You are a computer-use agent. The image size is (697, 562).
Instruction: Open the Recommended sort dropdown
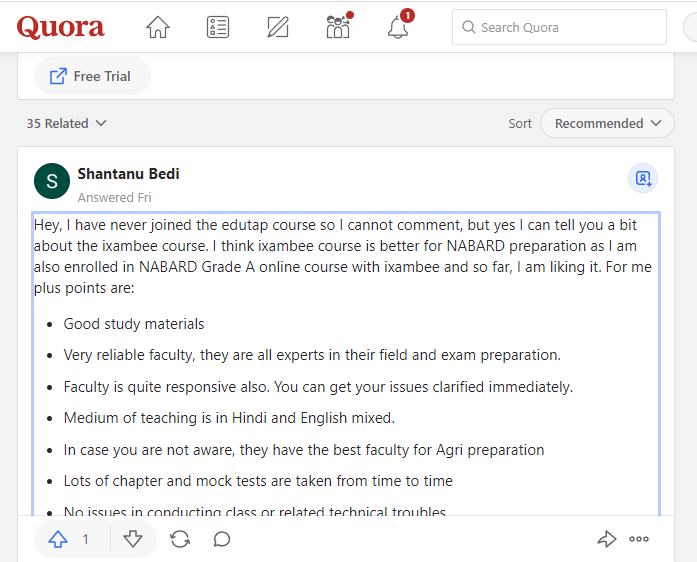[x=607, y=123]
